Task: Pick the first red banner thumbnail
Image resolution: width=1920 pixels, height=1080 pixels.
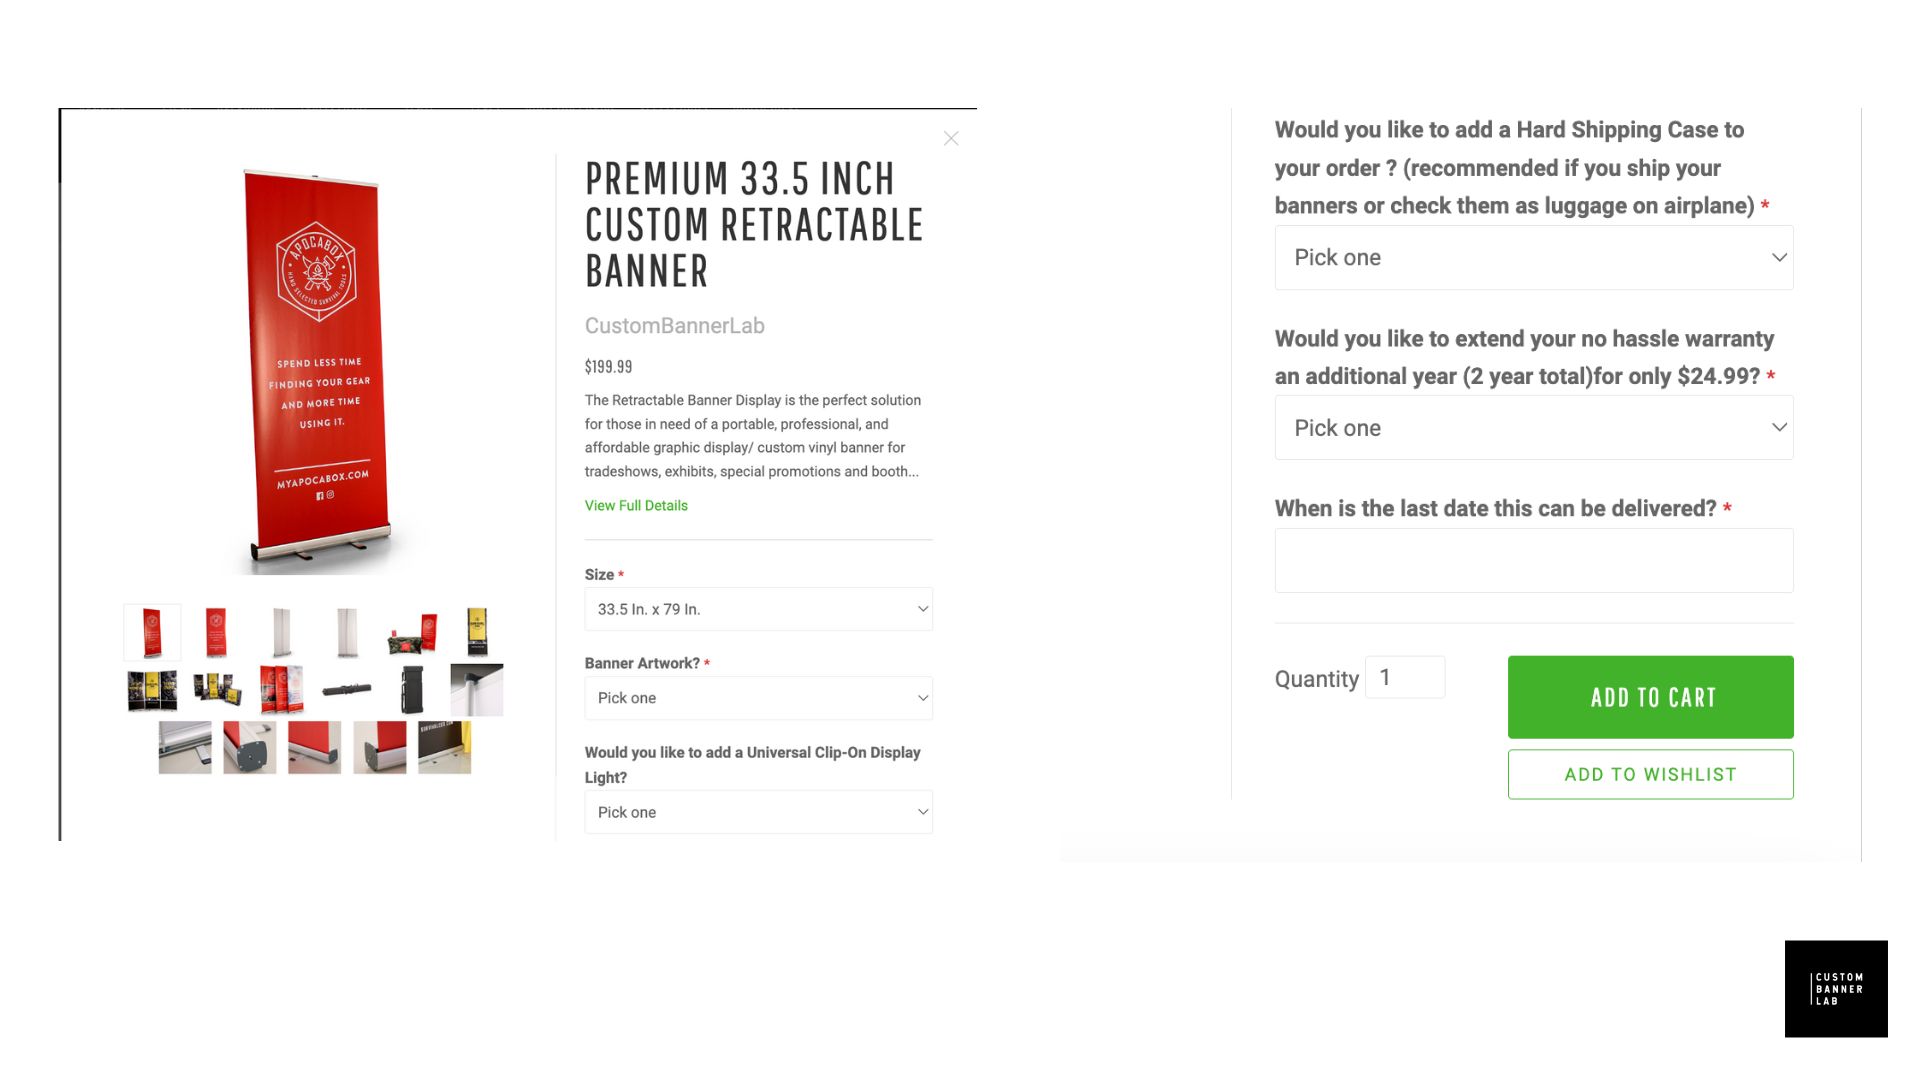Action: [x=152, y=632]
